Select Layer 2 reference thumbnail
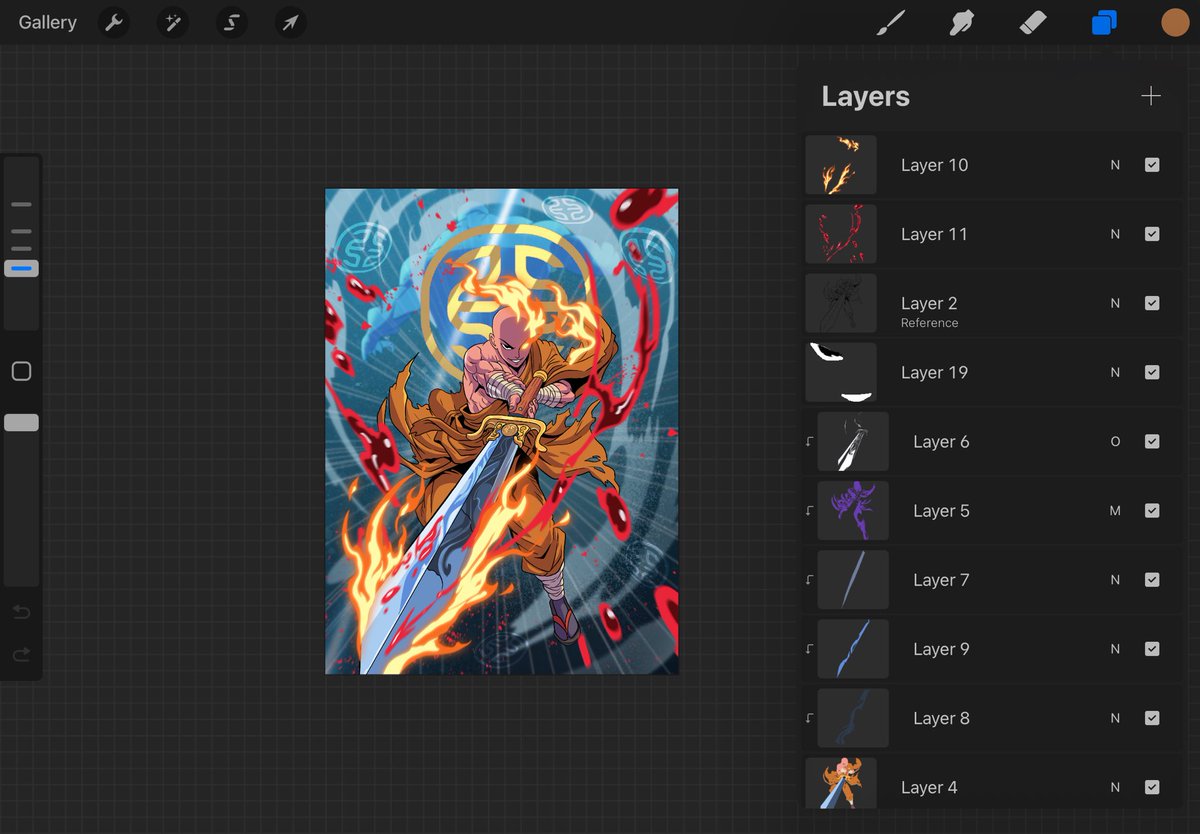Viewport: 1200px width, 834px height. click(x=841, y=303)
